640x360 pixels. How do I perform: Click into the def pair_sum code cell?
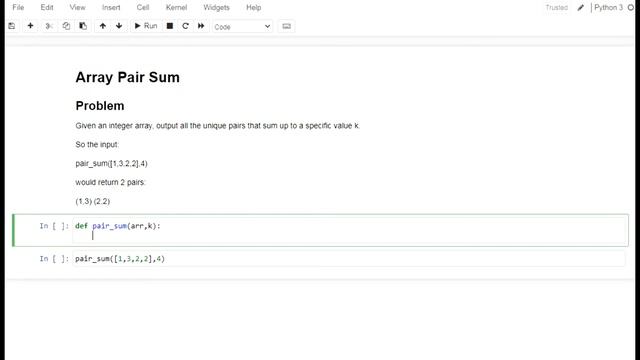[350, 230]
